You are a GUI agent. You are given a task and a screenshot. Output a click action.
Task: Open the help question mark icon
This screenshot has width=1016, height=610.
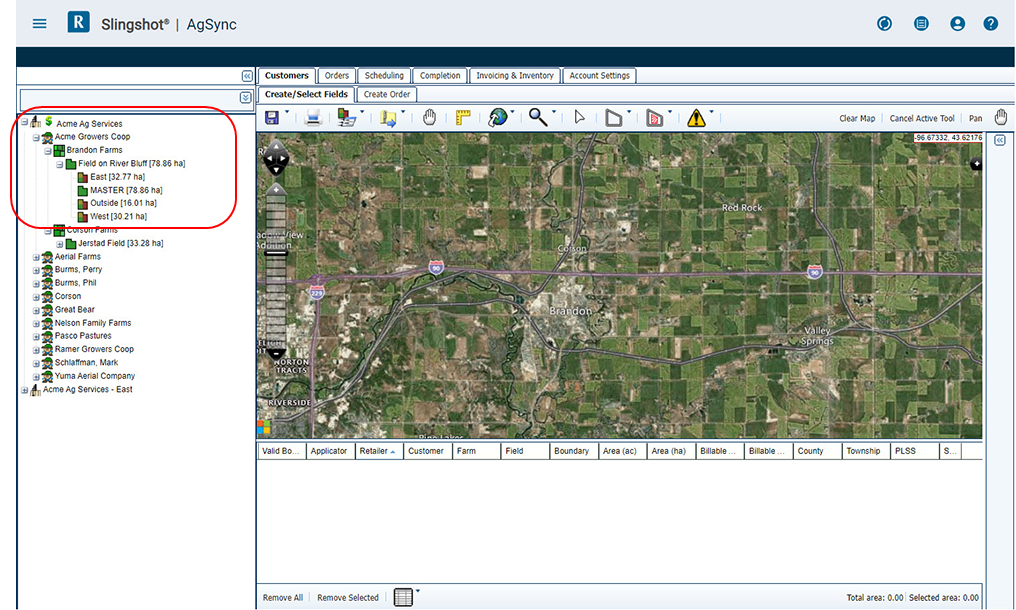[990, 23]
